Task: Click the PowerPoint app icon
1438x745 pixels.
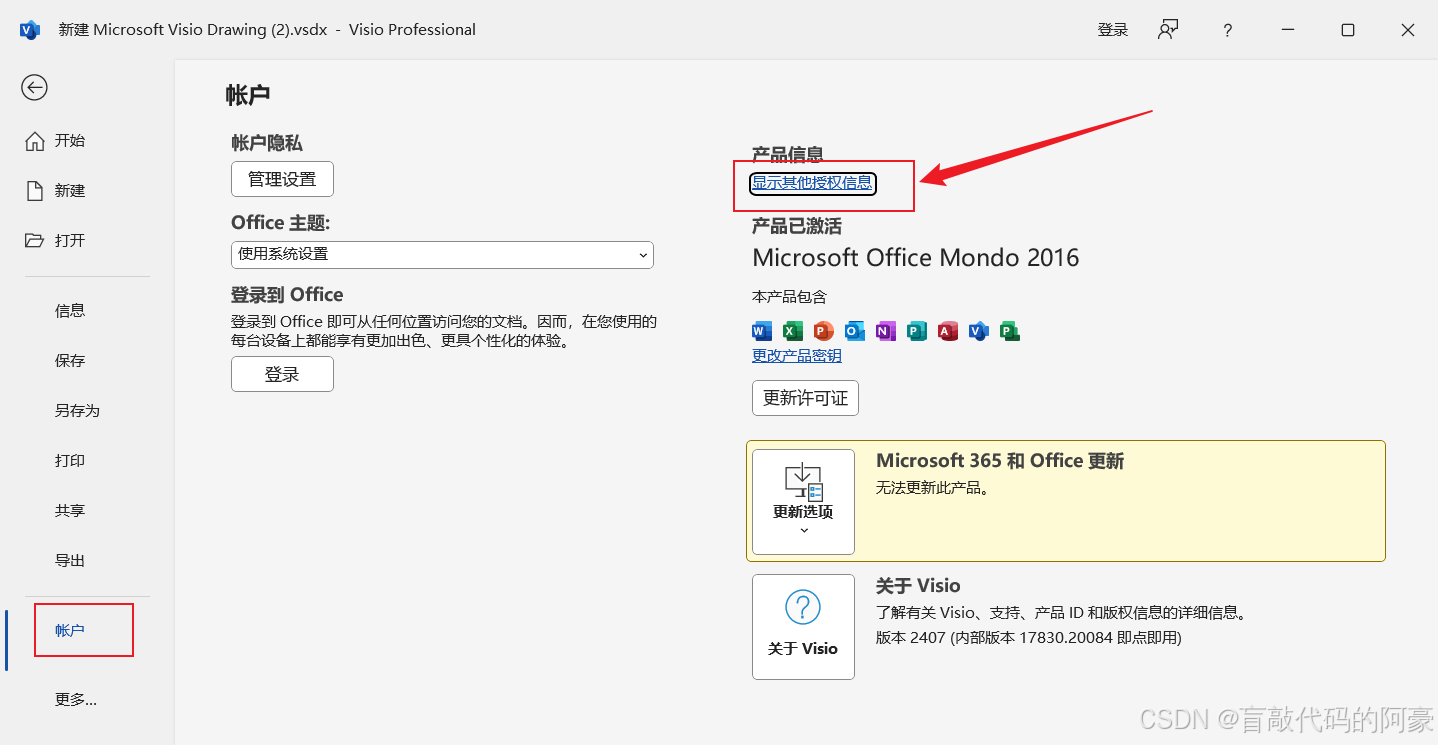Action: pyautogui.click(x=824, y=331)
